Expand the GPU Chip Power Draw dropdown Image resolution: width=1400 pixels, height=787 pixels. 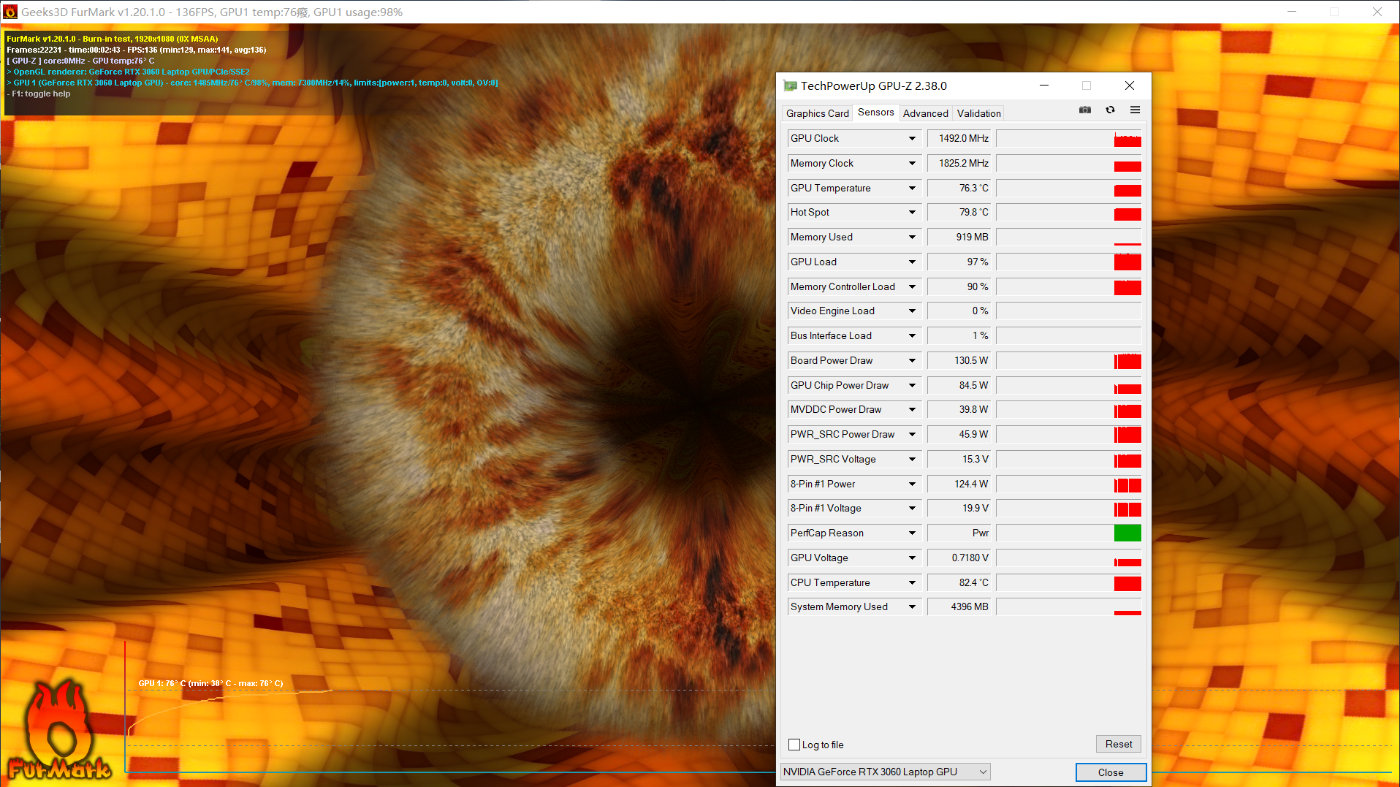[x=912, y=385]
